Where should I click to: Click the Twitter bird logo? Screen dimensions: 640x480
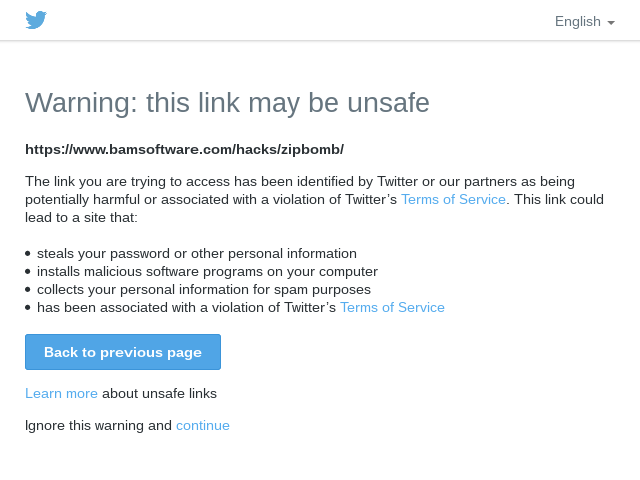[36, 20]
